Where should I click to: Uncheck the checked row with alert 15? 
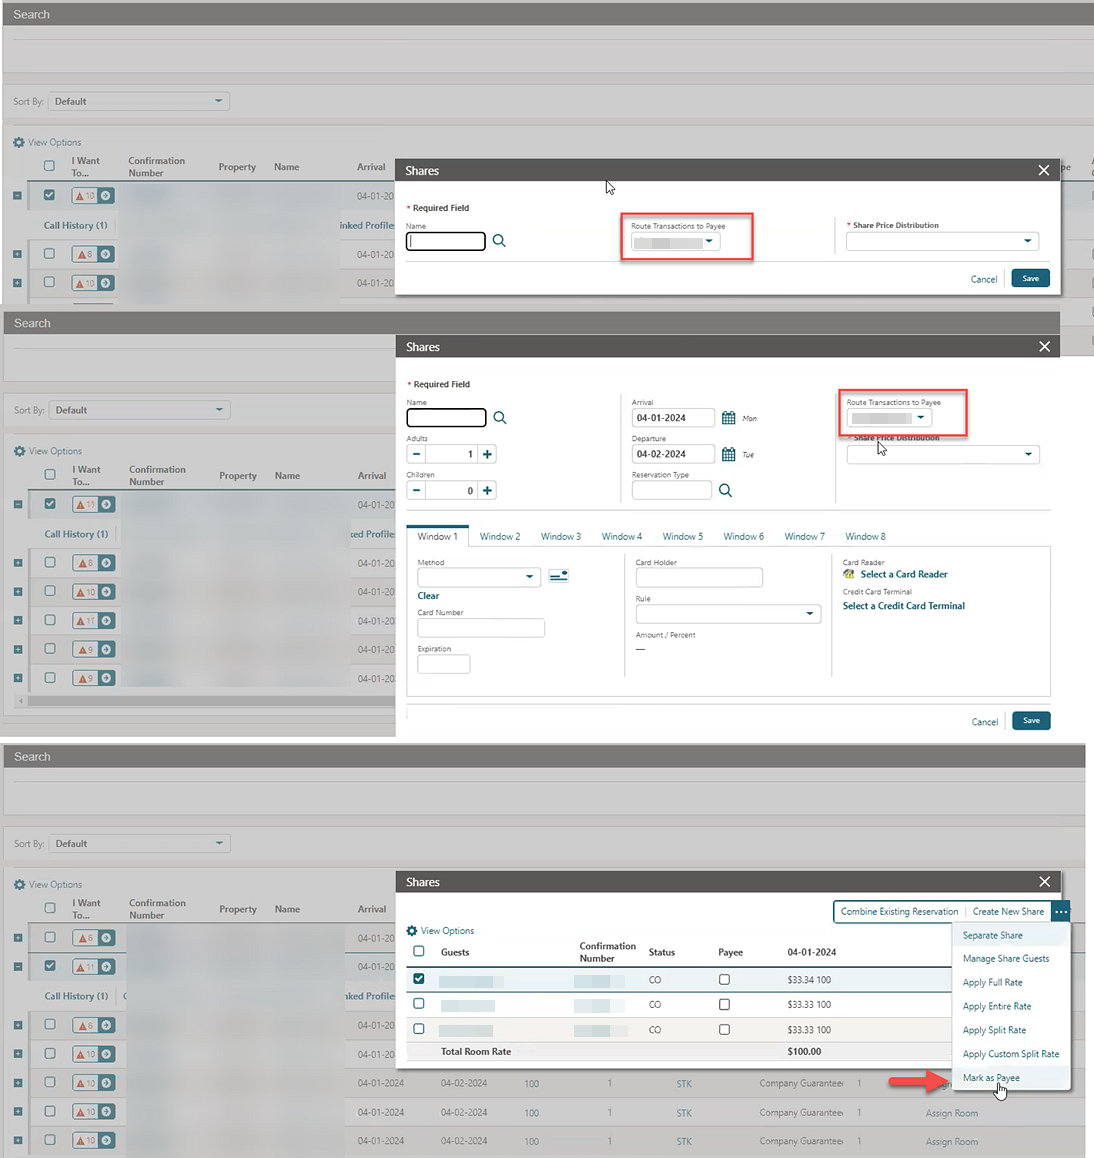pyautogui.click(x=49, y=504)
